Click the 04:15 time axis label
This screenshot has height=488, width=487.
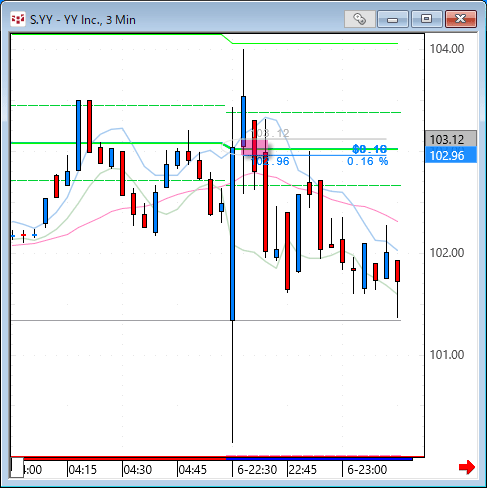pyautogui.click(x=82, y=470)
